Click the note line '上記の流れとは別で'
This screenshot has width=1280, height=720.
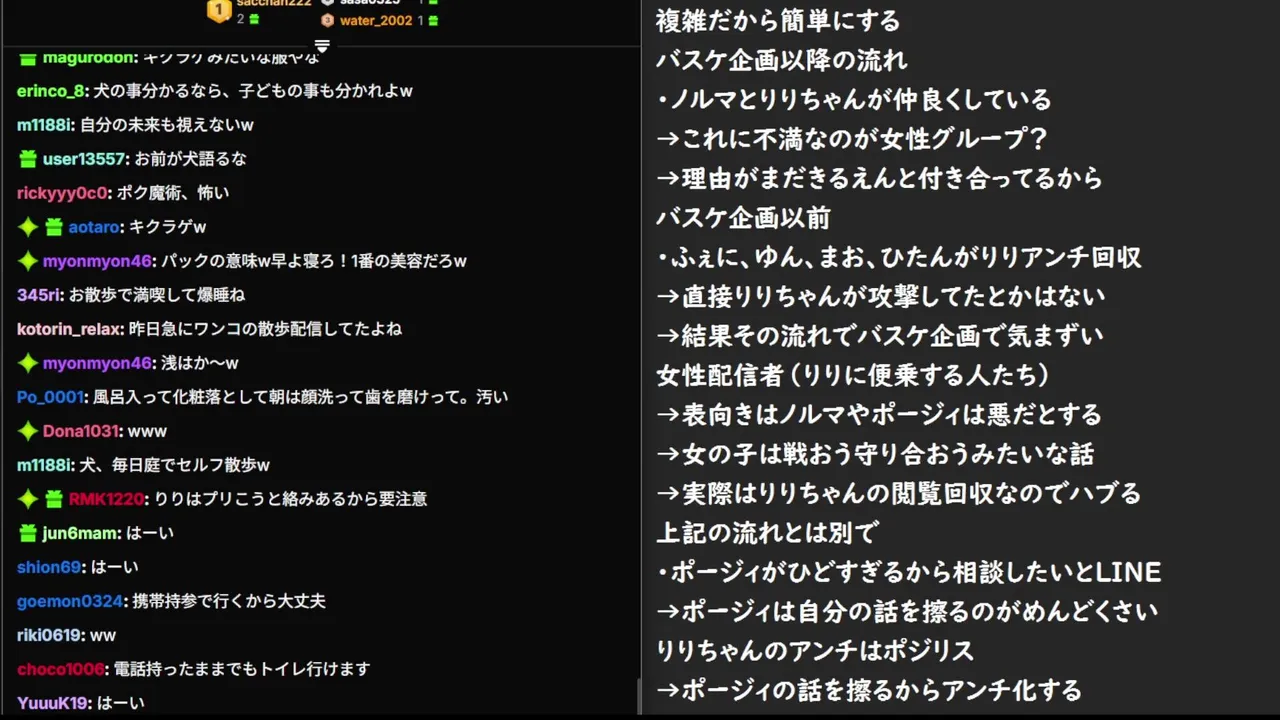coord(767,532)
